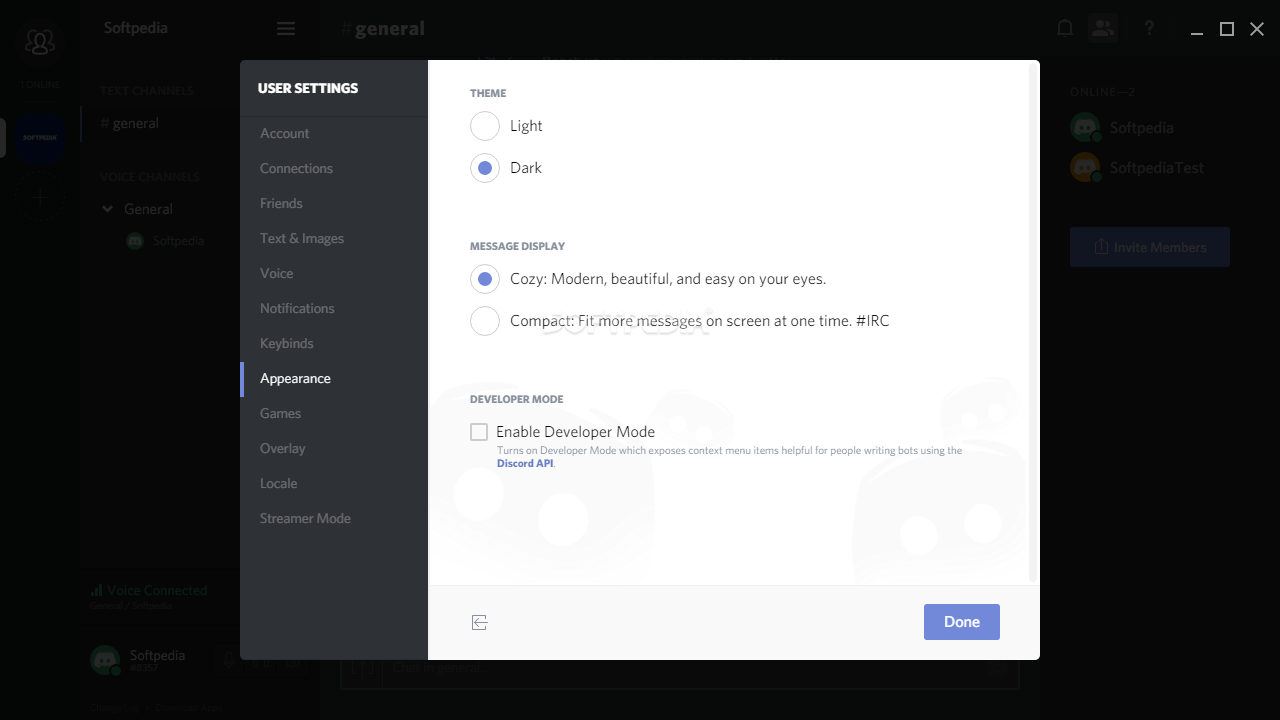Open Text & Images settings tab
Image resolution: width=1280 pixels, height=720 pixels.
click(x=334, y=239)
